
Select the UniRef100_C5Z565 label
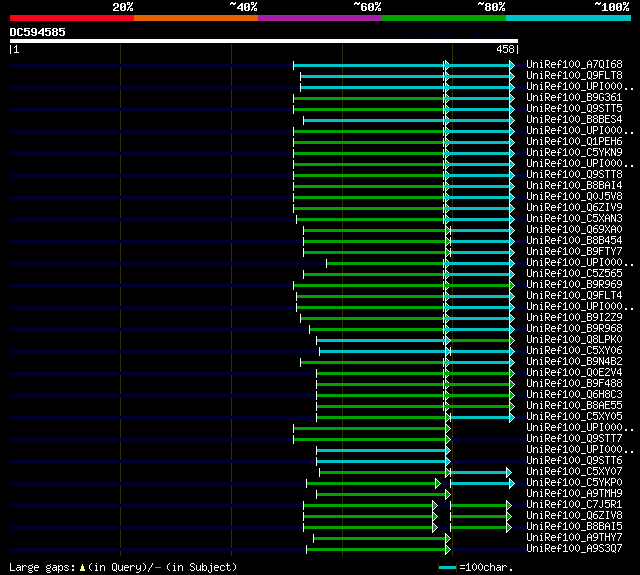(x=574, y=274)
